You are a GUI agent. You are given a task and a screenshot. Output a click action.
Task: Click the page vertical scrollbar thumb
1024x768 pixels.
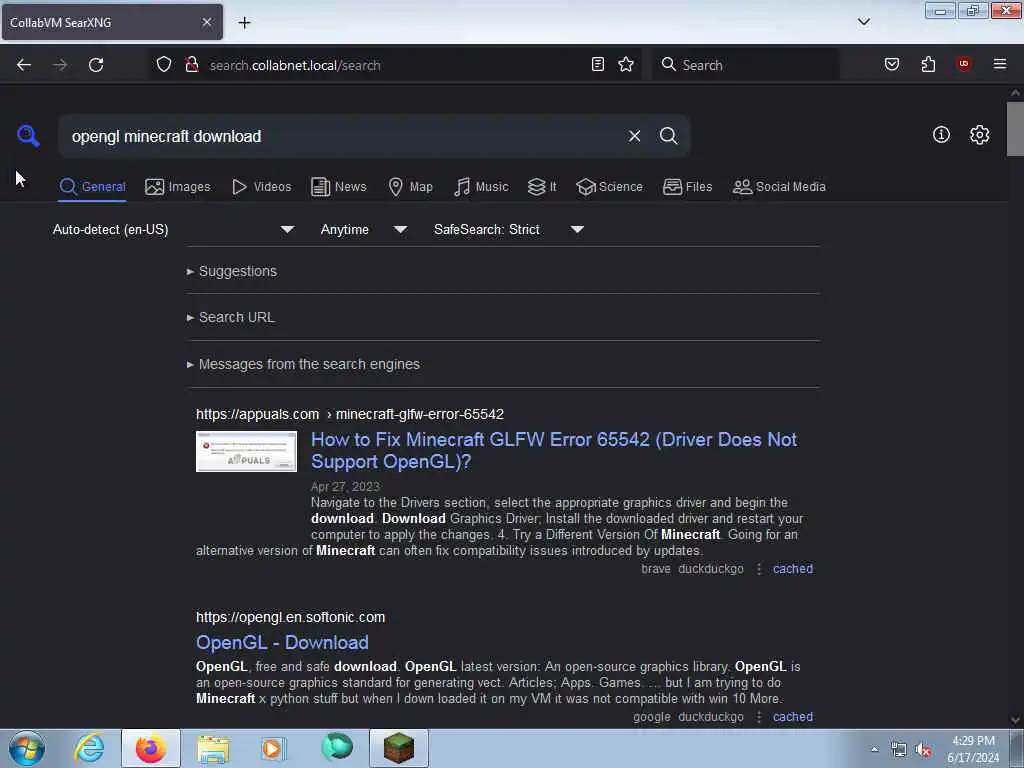pyautogui.click(x=1015, y=129)
